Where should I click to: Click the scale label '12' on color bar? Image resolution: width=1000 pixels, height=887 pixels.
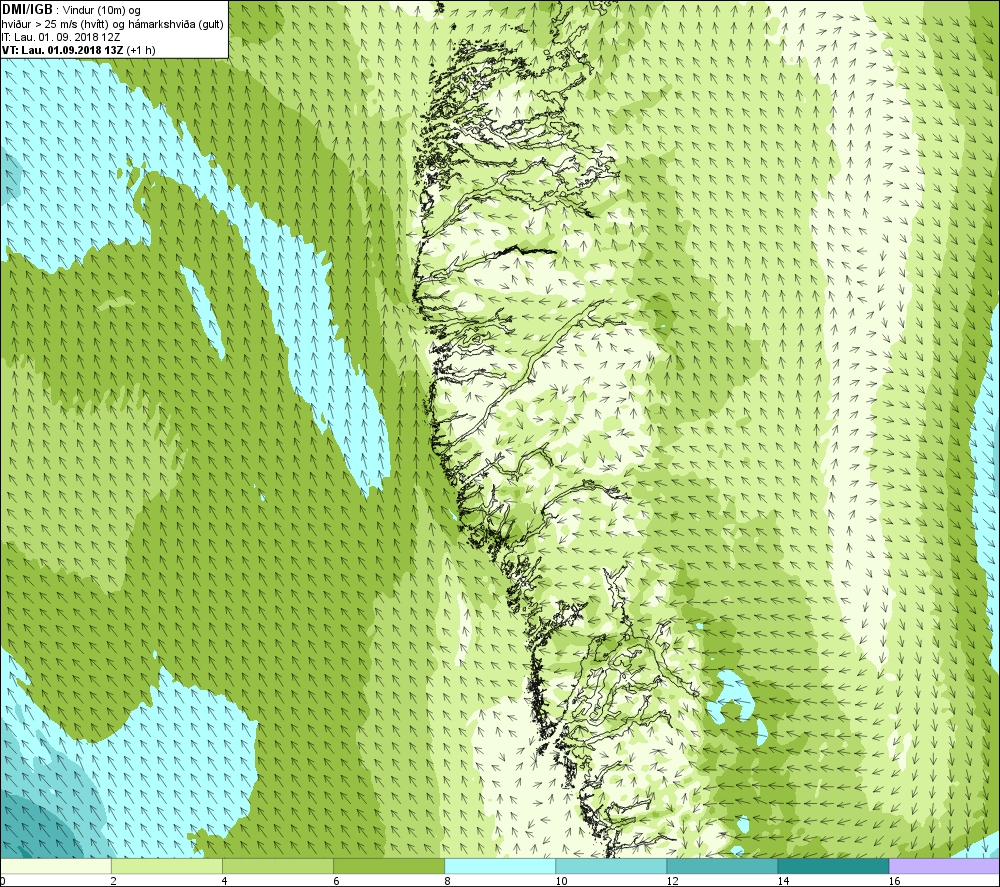tap(672, 881)
